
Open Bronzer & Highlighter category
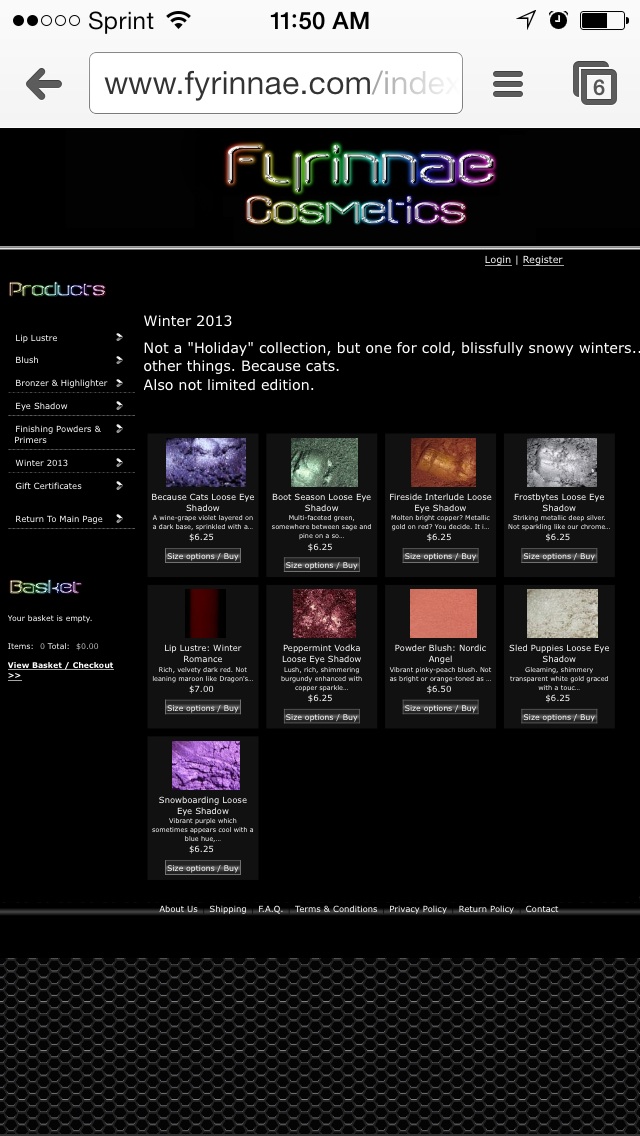coord(61,383)
